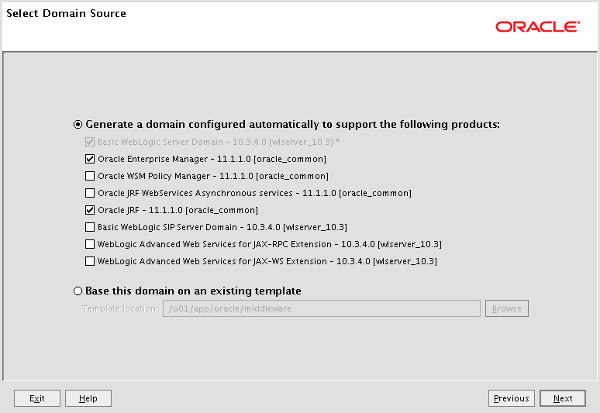Click the Oracle logo
This screenshot has width=600, height=413.
[x=537, y=27]
